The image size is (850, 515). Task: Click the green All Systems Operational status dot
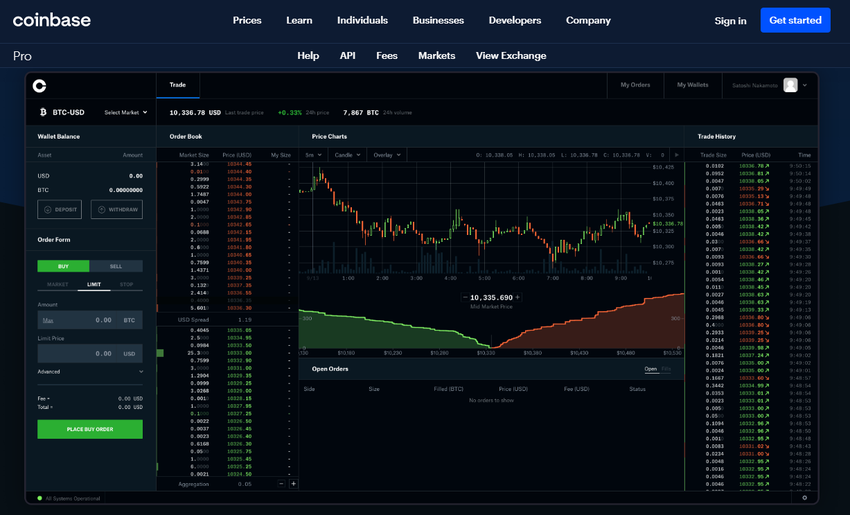coord(40,498)
